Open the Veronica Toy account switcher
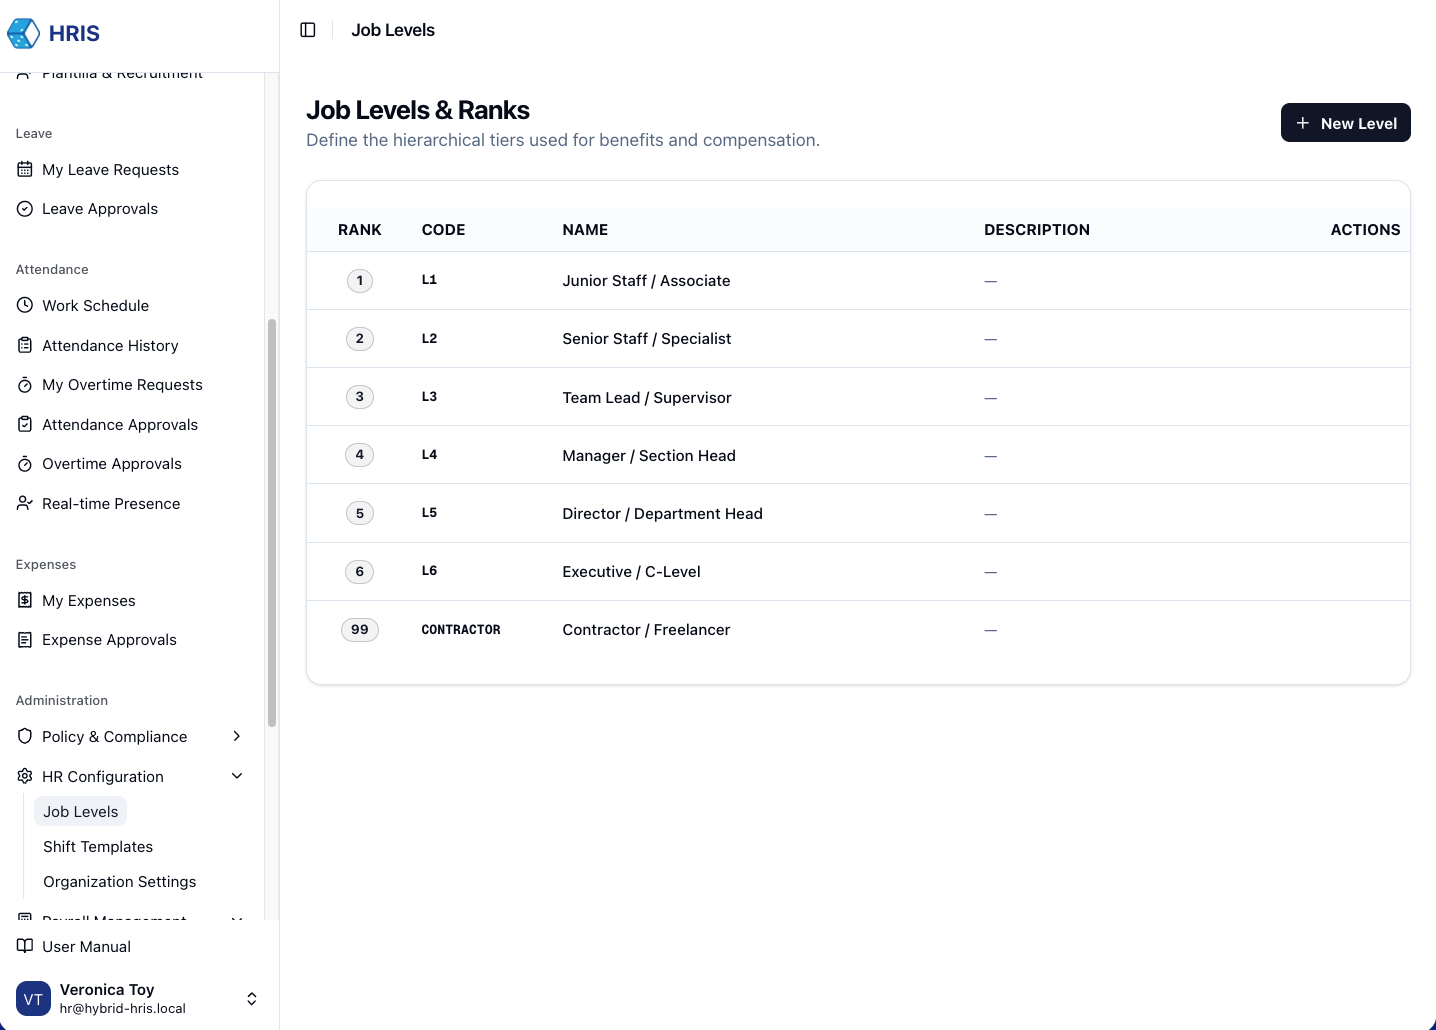This screenshot has width=1436, height=1030. tap(252, 999)
